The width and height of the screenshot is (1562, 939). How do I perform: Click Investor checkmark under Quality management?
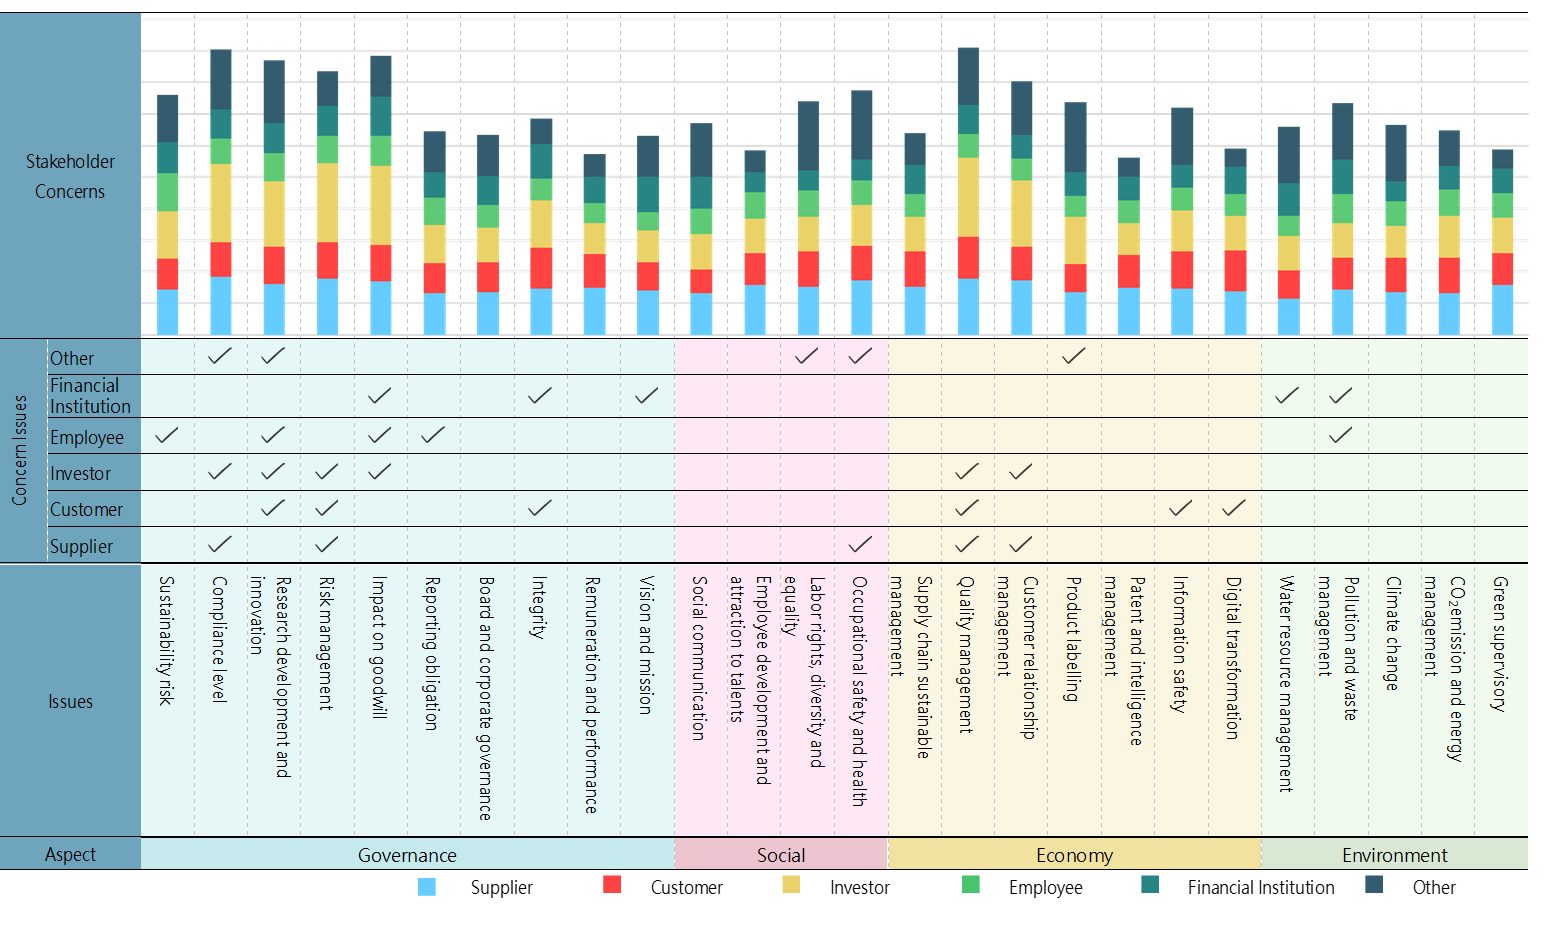(x=967, y=471)
